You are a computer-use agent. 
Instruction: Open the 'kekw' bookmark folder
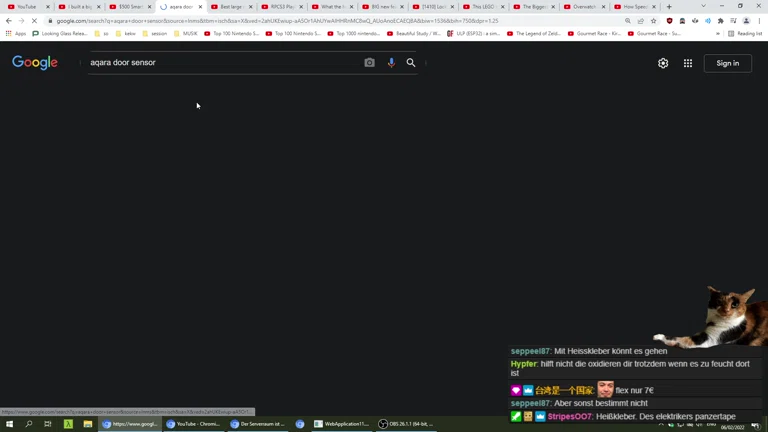click(x=125, y=34)
